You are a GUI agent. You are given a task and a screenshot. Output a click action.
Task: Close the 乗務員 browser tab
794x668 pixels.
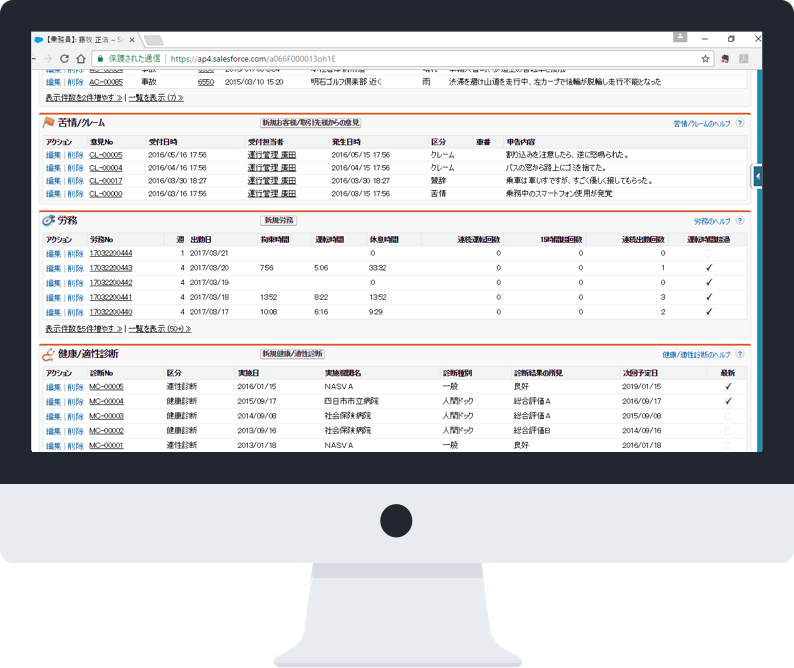[x=132, y=40]
